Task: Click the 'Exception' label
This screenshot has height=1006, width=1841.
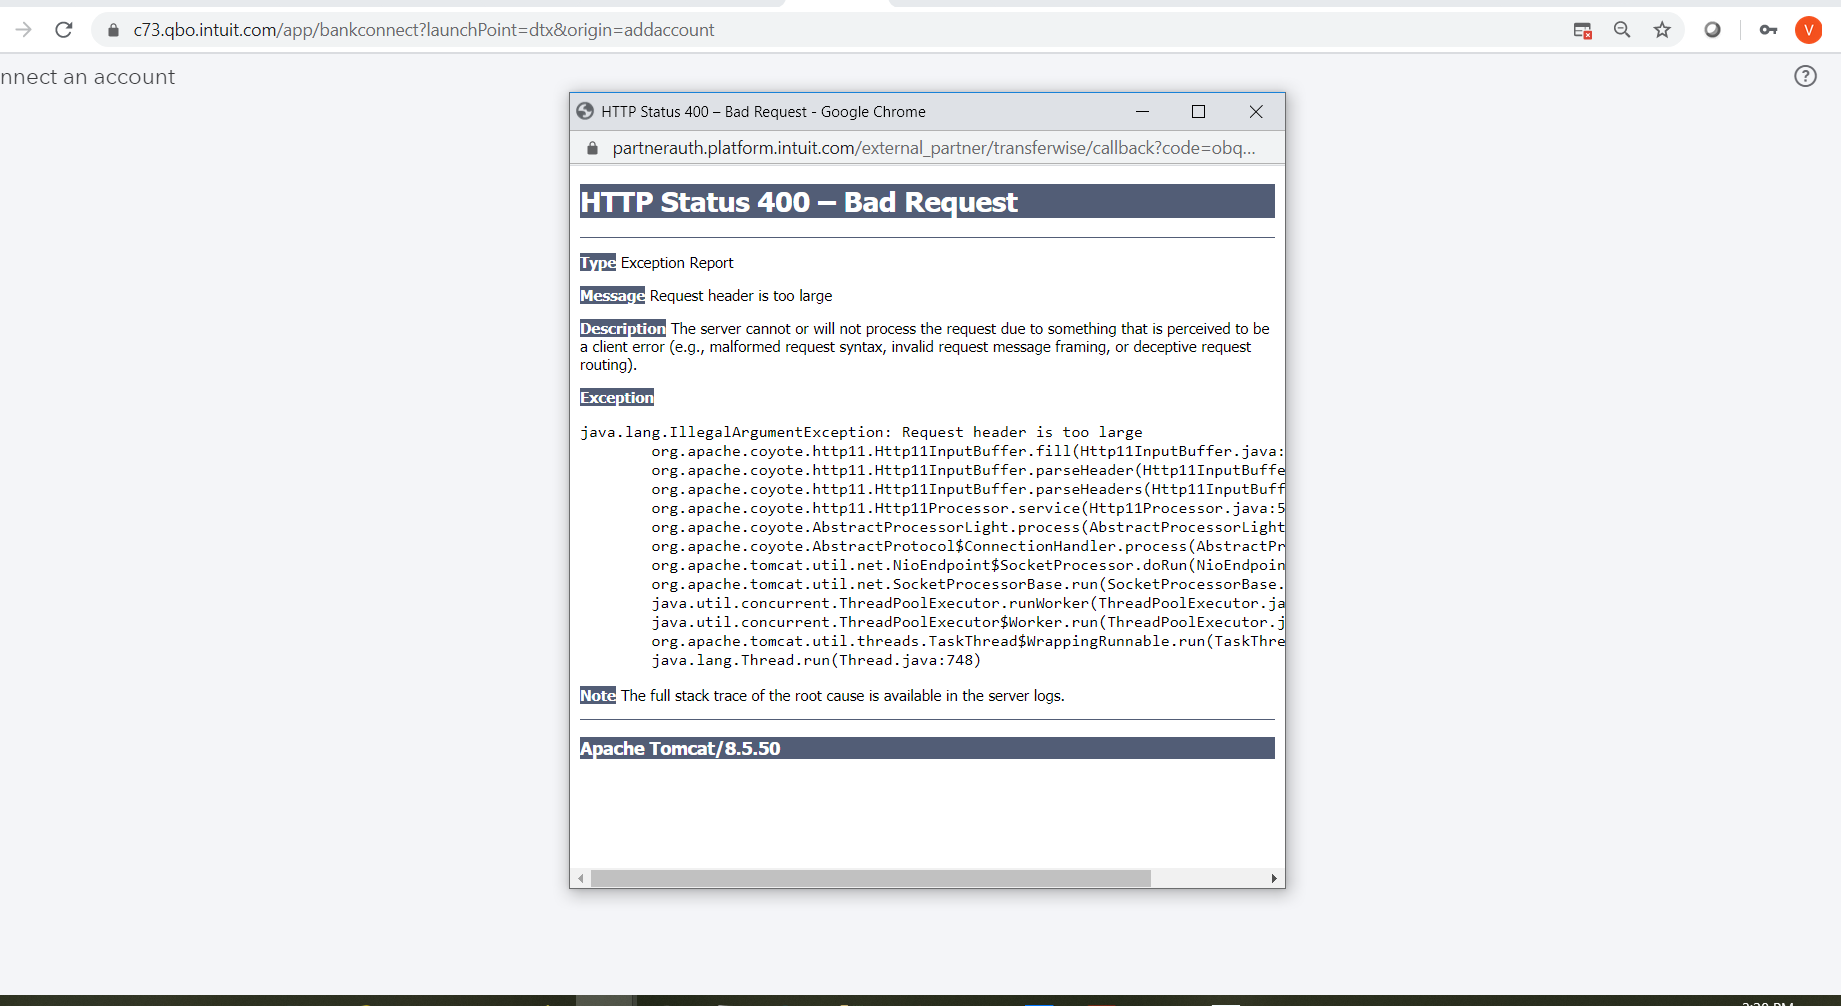Action: pyautogui.click(x=617, y=397)
